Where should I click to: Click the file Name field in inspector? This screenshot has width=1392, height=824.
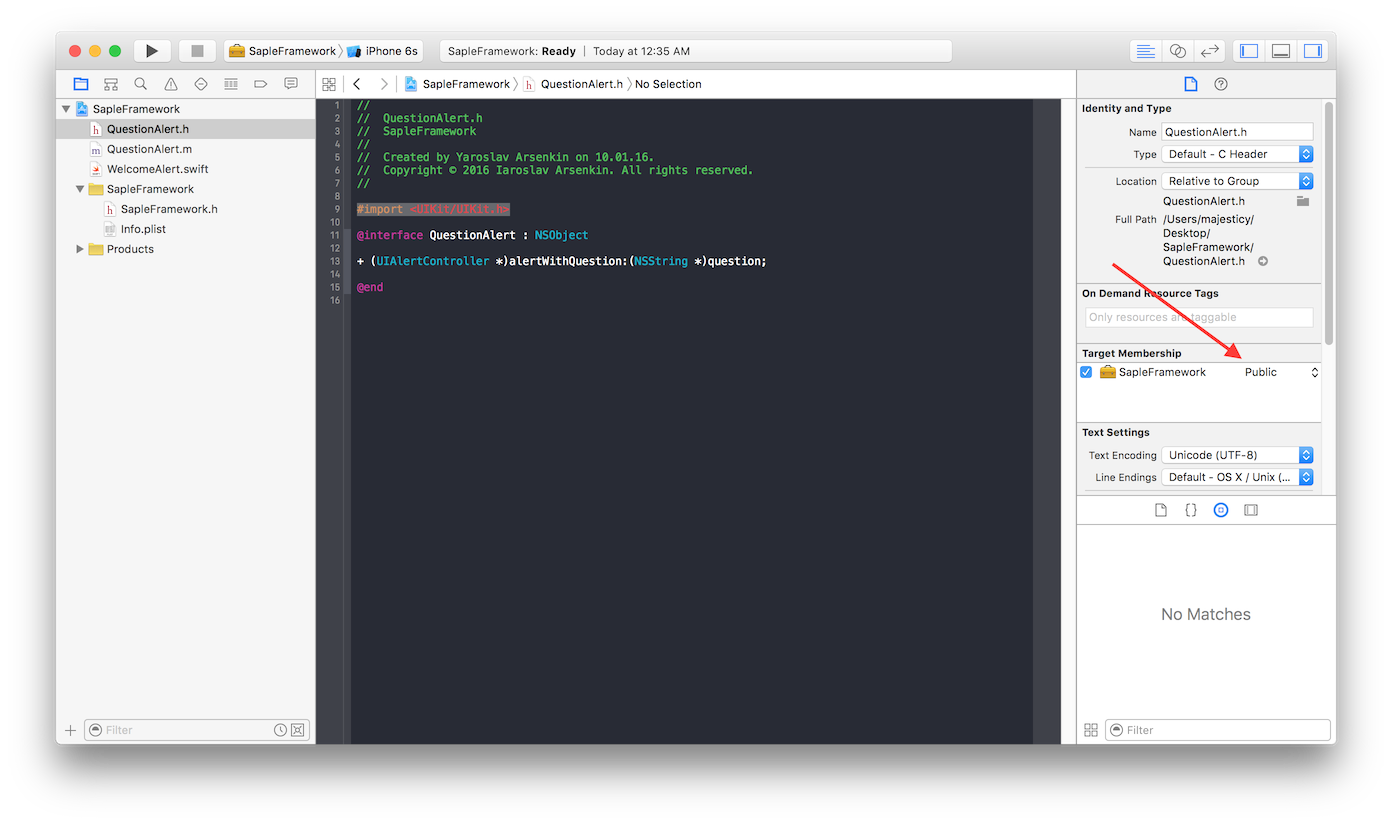[x=1237, y=132]
